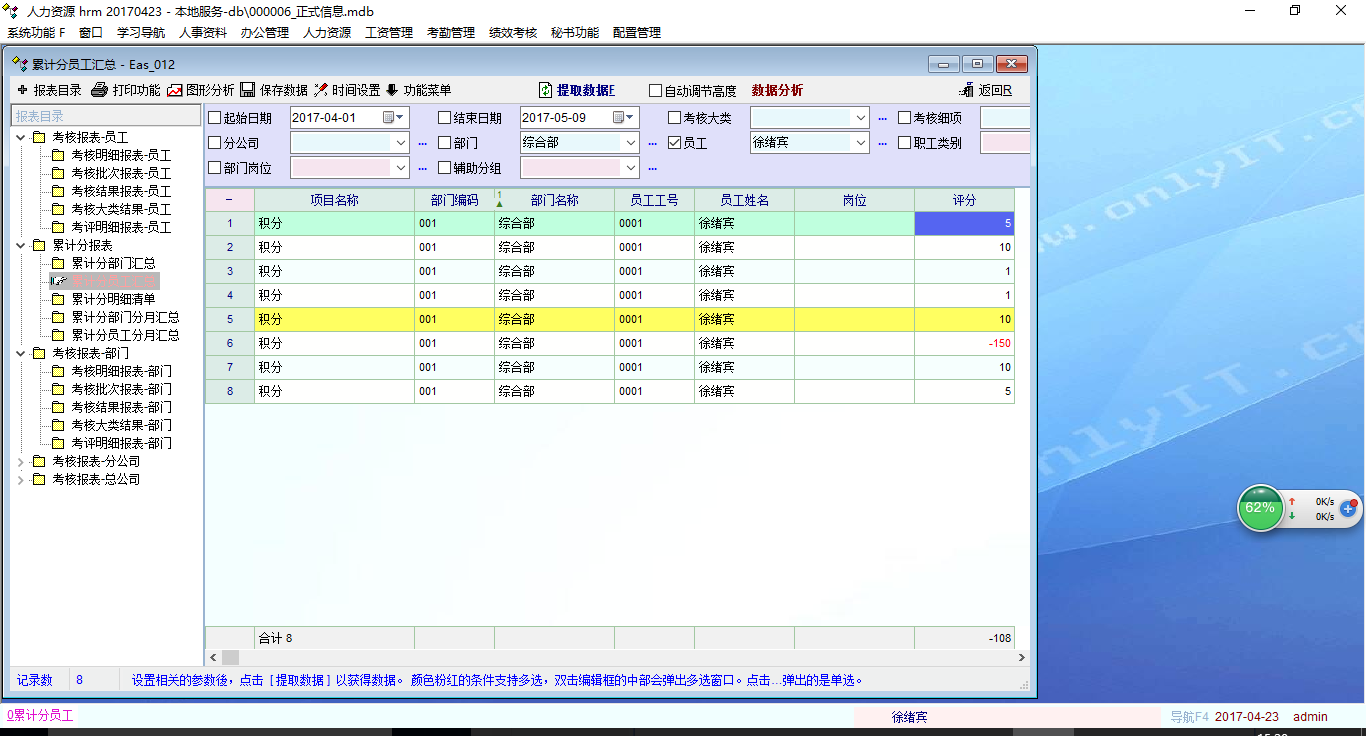Expand the 部门 dropdown showing 综合部
The width and height of the screenshot is (1366, 736).
coord(630,143)
